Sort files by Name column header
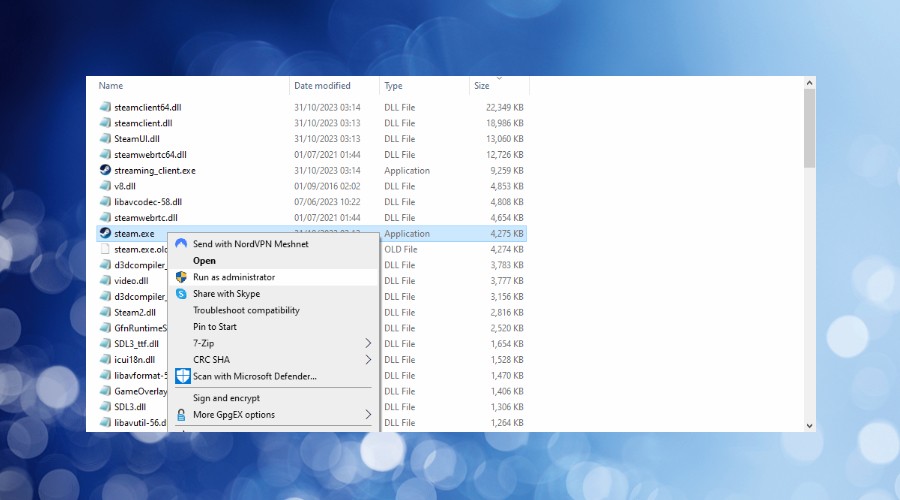 111,86
